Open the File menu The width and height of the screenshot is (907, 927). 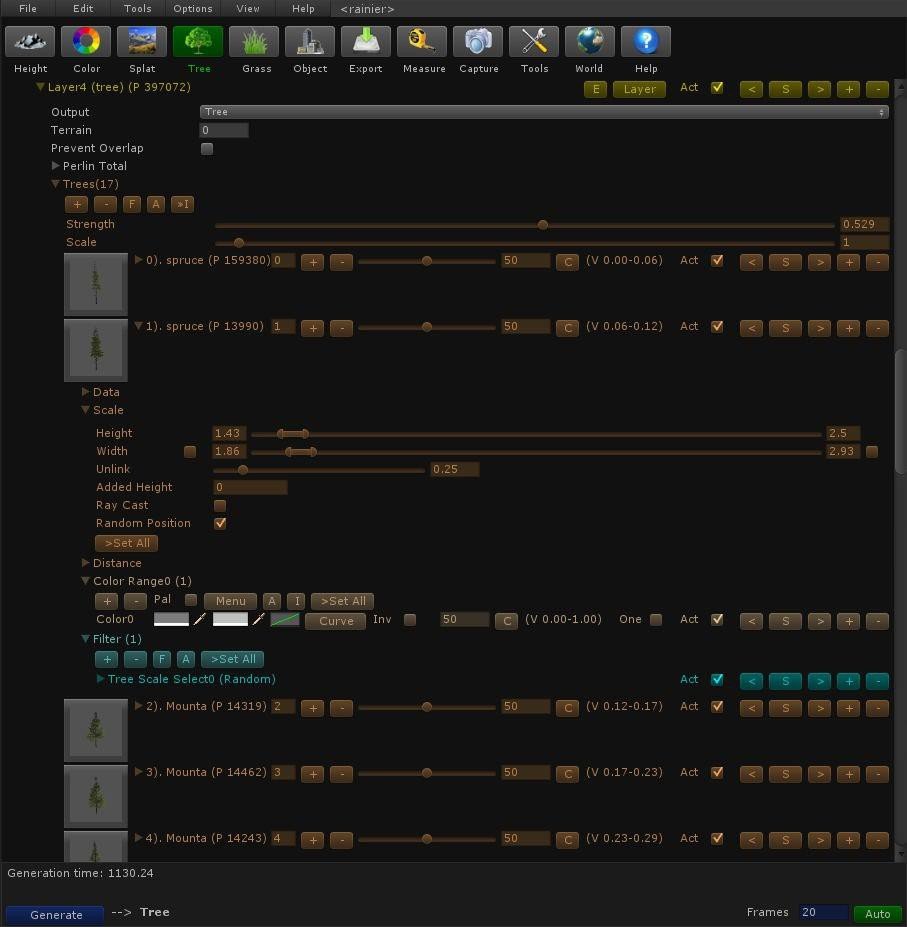point(28,8)
